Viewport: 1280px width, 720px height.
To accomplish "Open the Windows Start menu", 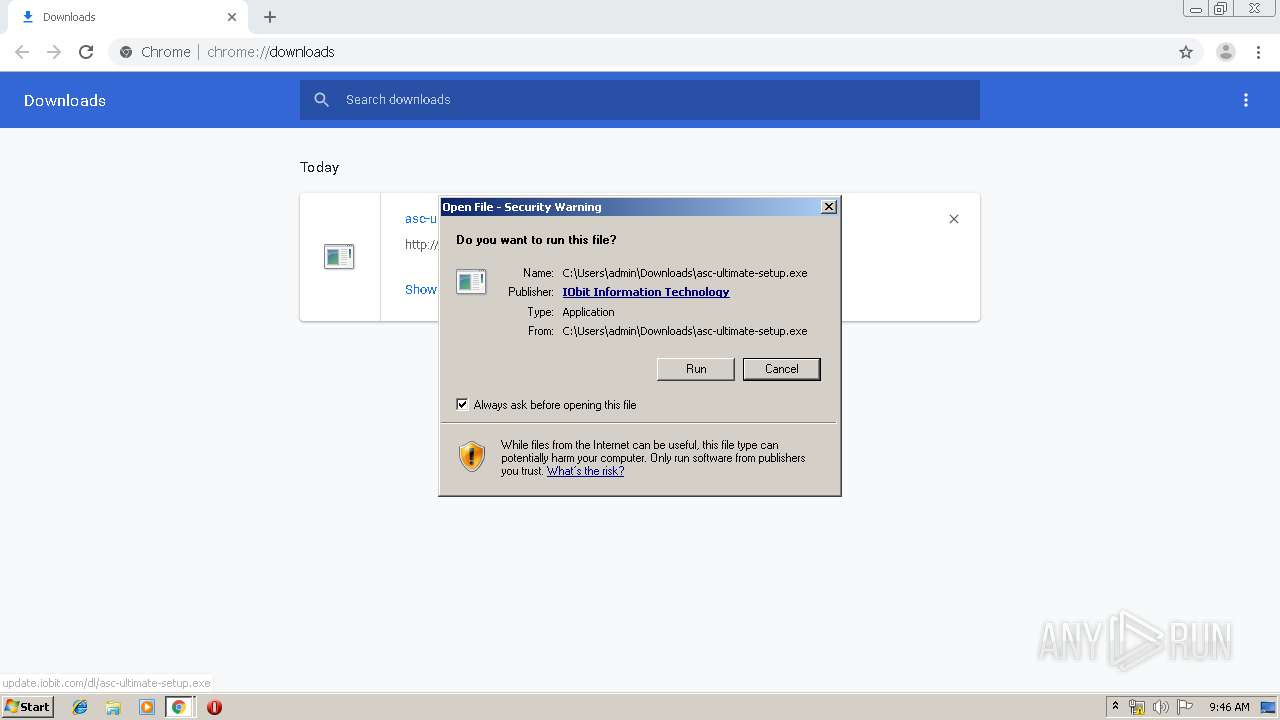I will click(x=28, y=707).
